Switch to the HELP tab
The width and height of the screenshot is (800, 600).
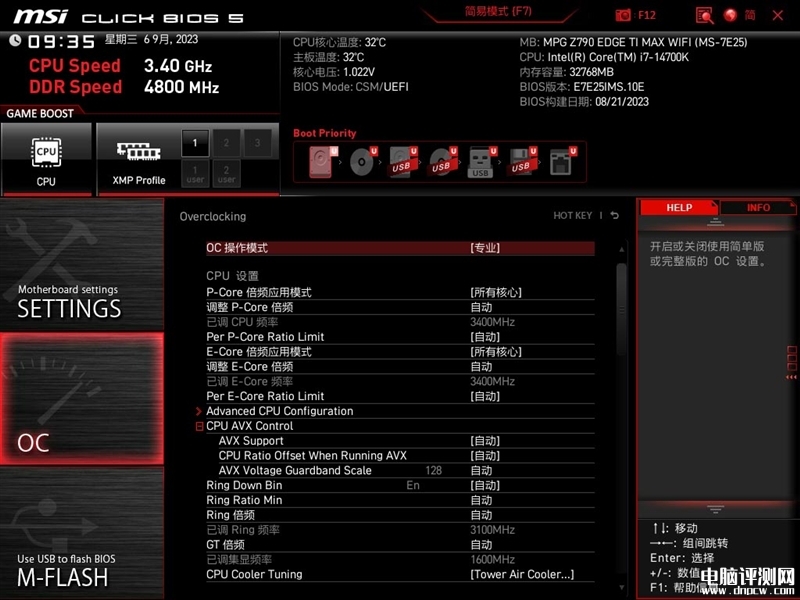(679, 208)
